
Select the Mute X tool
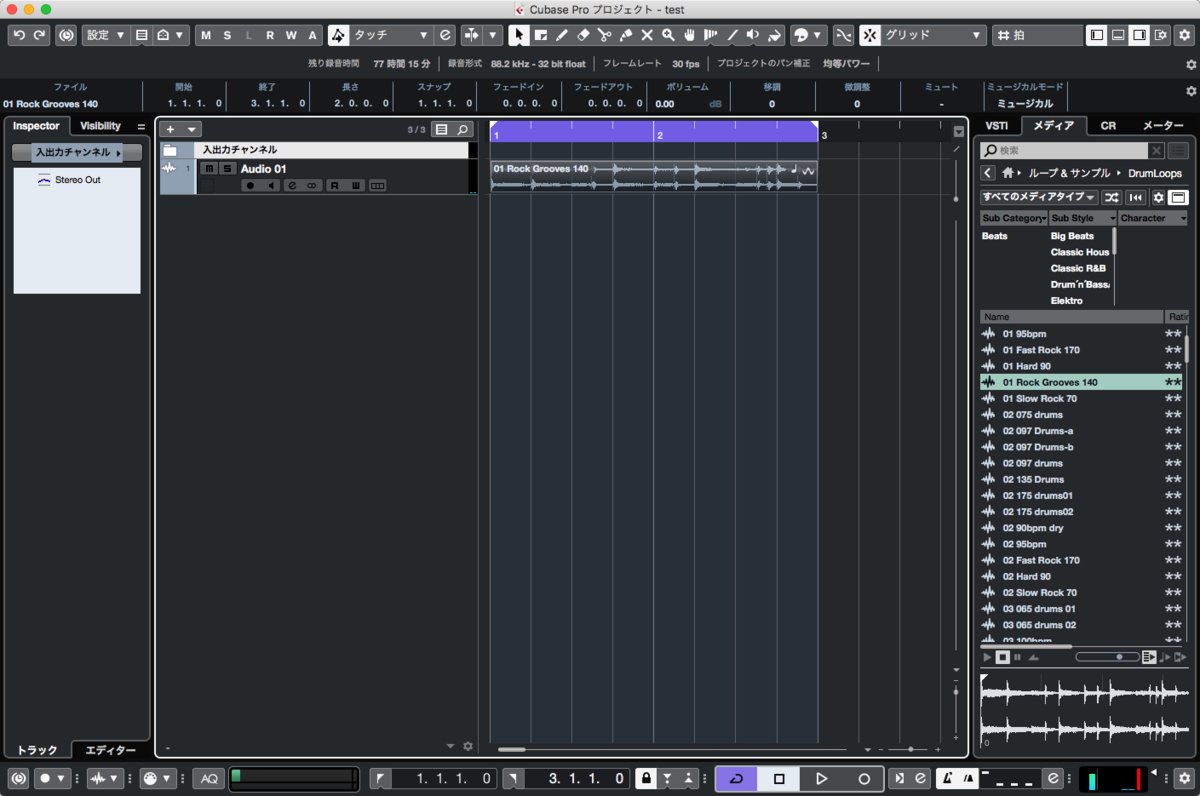[x=647, y=35]
